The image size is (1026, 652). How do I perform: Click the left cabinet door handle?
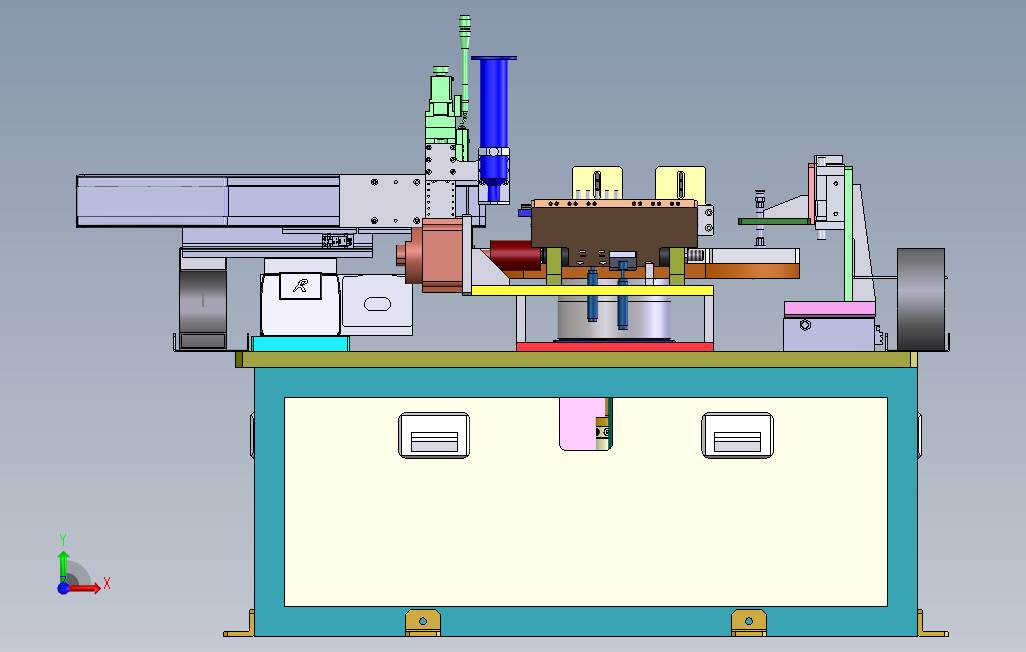point(434,435)
